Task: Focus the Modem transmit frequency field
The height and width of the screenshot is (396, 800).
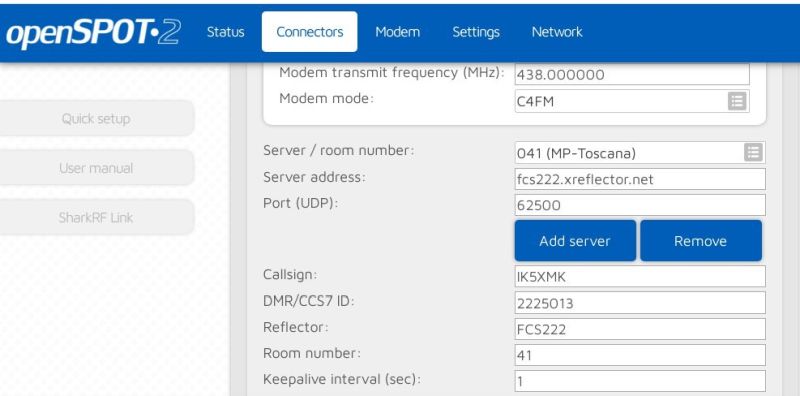Action: [x=632, y=75]
